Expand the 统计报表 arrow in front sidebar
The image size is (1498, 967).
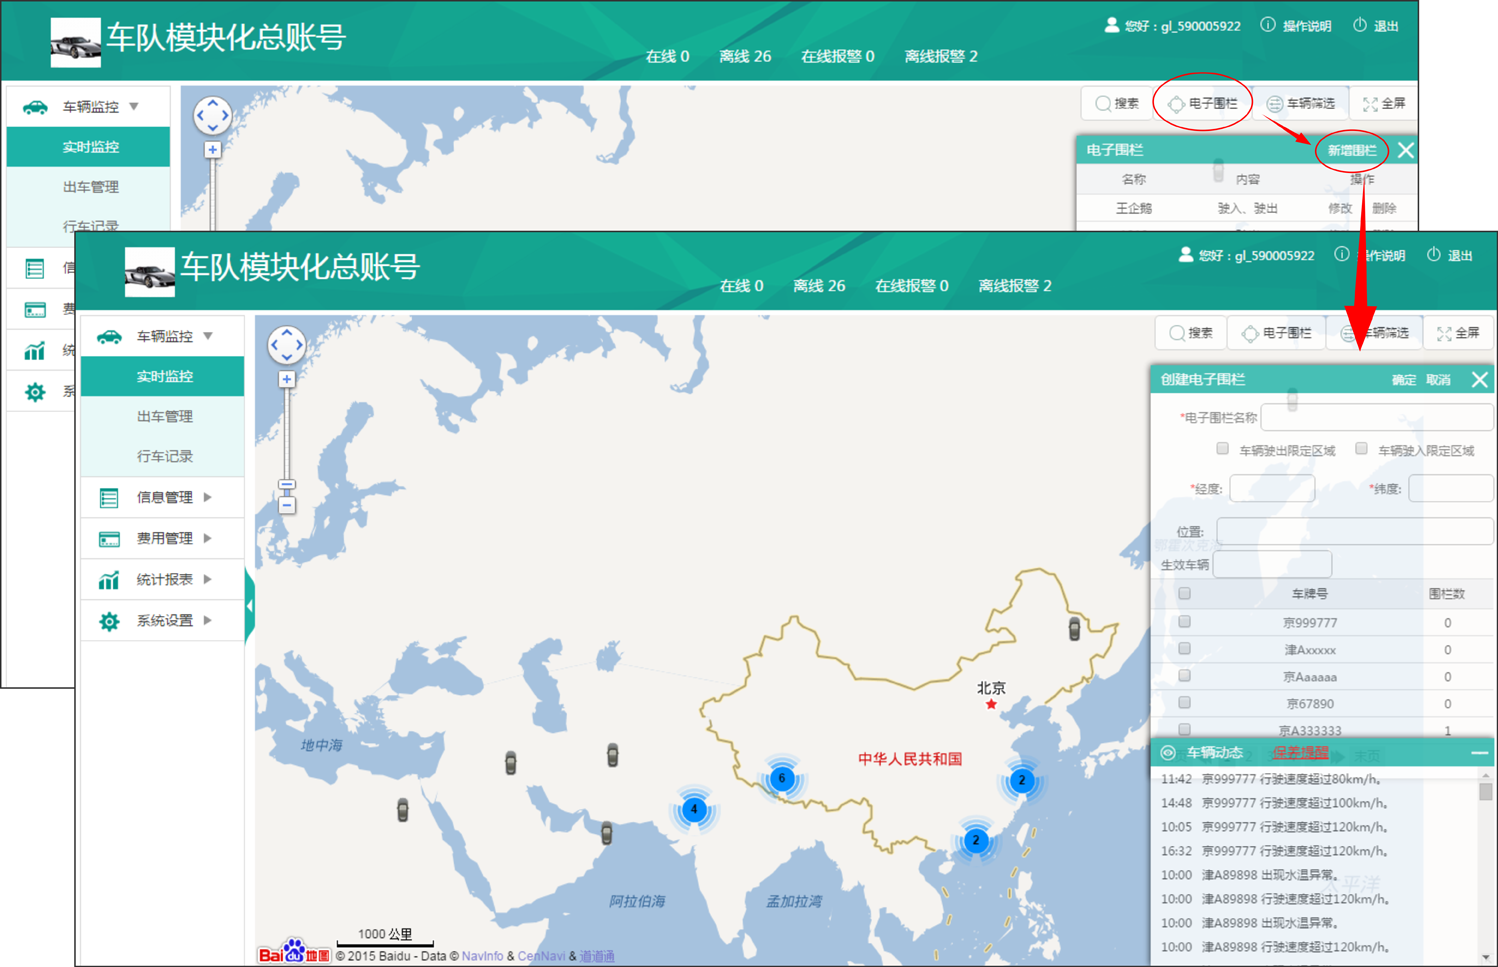(x=208, y=579)
